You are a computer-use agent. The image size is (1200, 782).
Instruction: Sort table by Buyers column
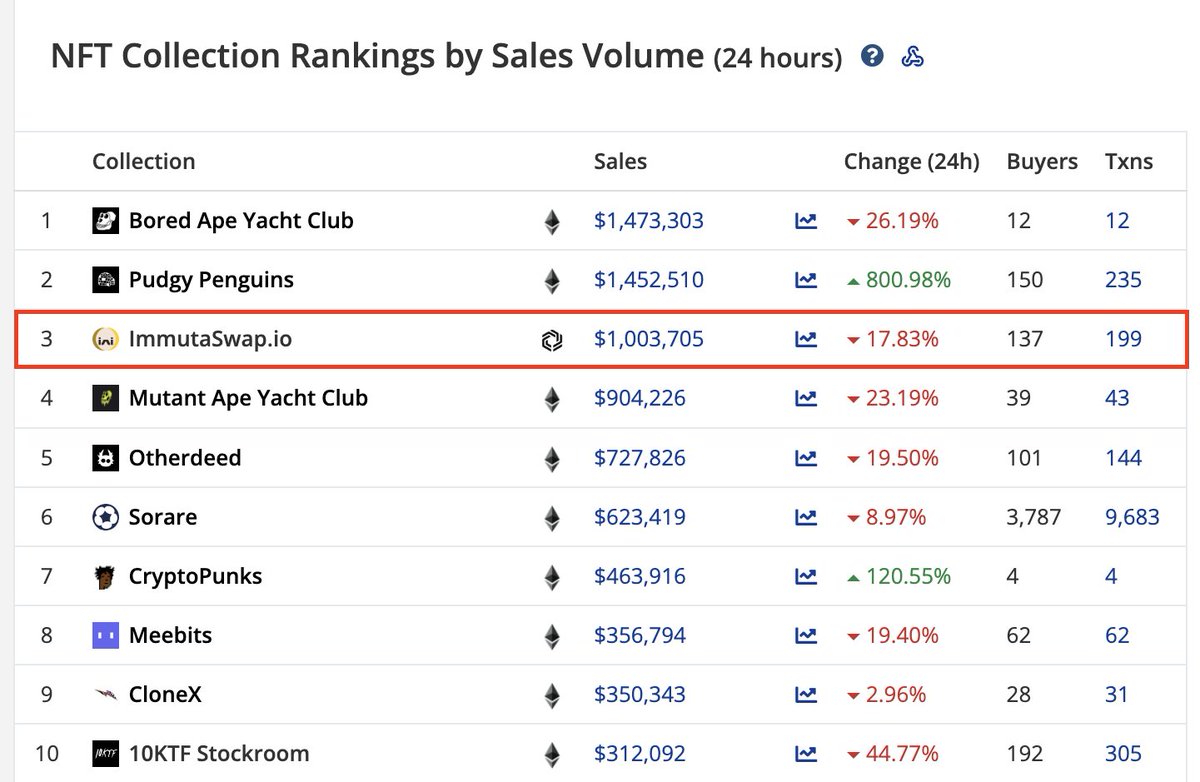tap(1042, 161)
